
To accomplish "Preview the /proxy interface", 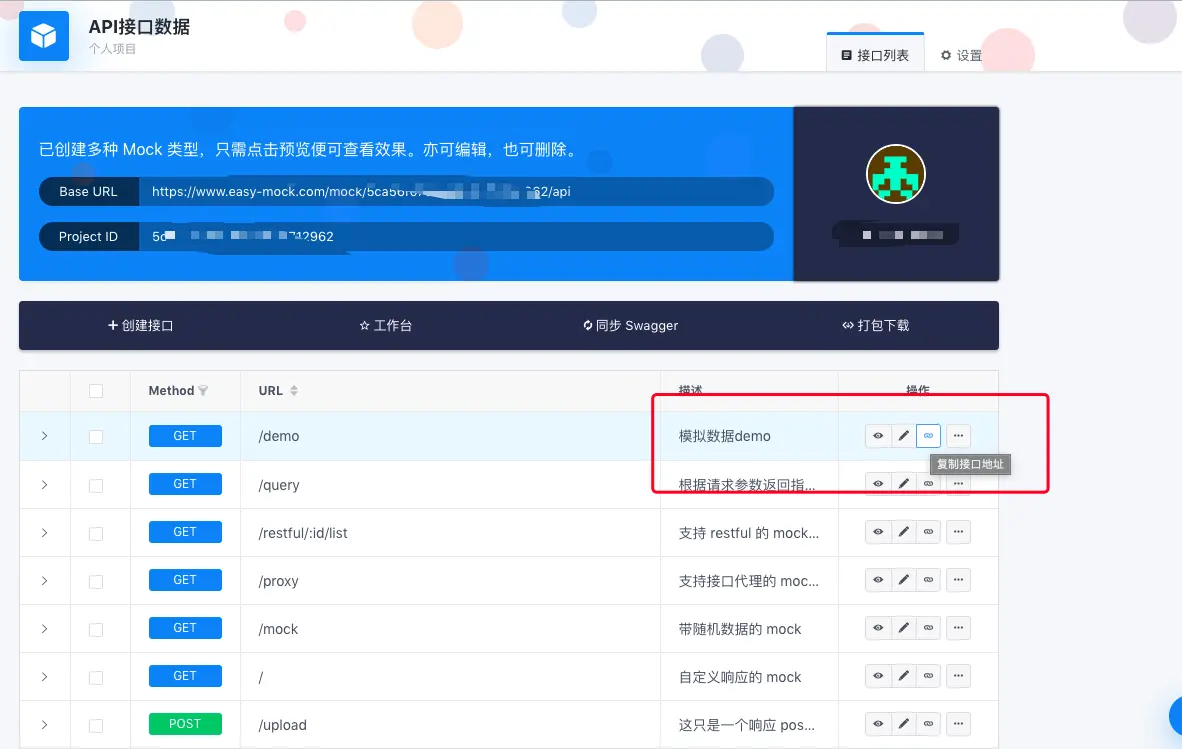I will (x=877, y=580).
